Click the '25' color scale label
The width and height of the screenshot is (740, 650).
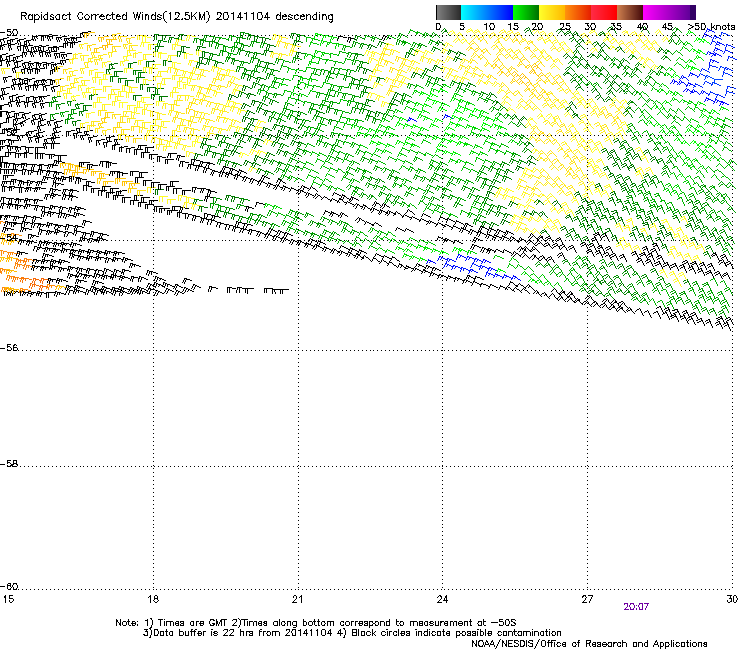[x=564, y=27]
